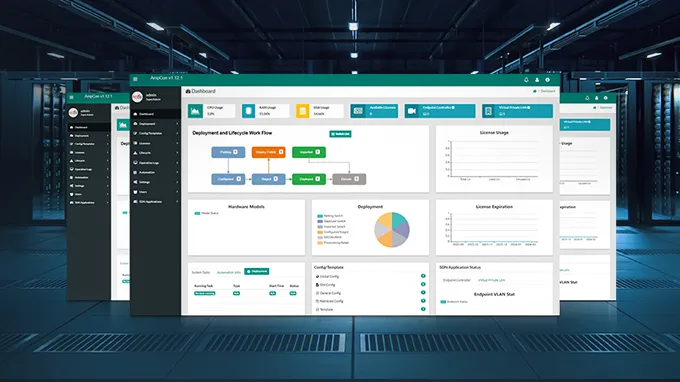The image size is (680, 382).
Task: Expand the Settings sidebar menu
Action: click(155, 182)
